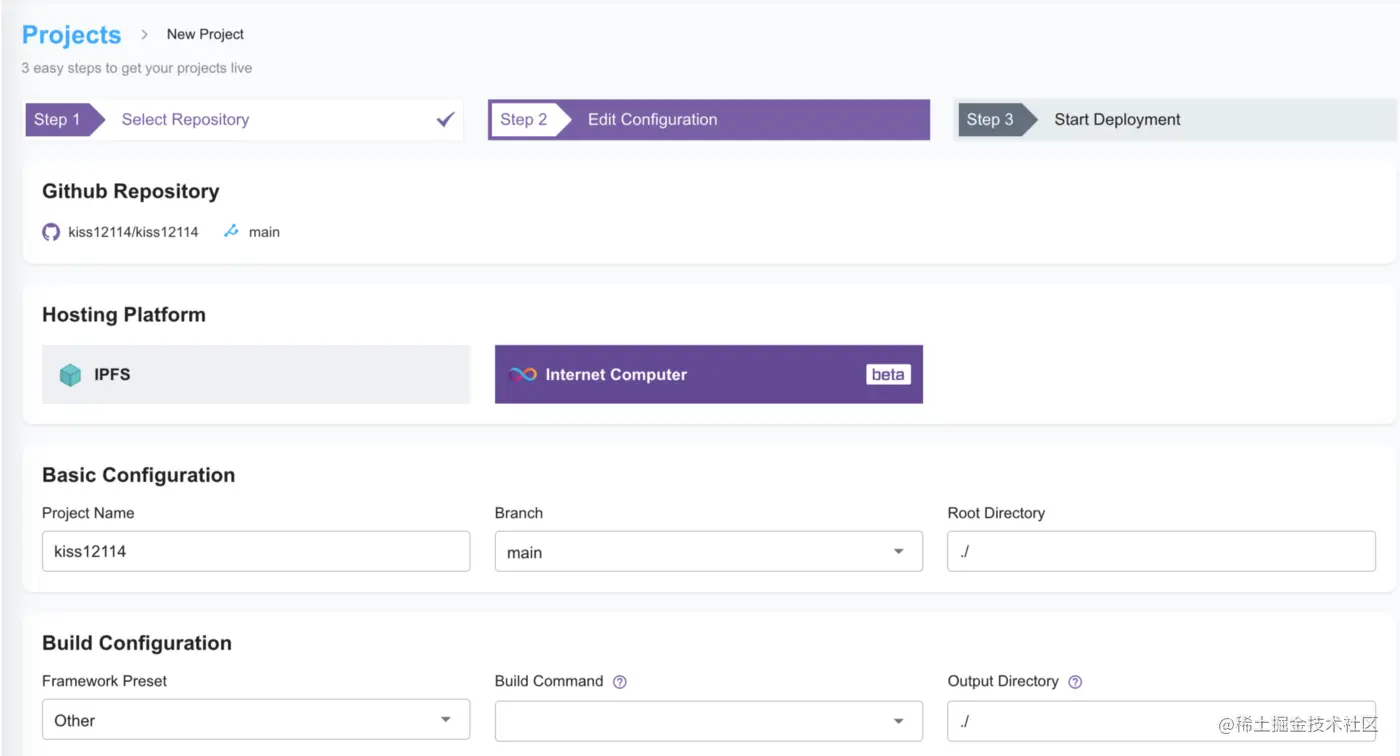Expand the Framework Preset dropdown
The height and width of the screenshot is (756, 1400).
[255, 720]
